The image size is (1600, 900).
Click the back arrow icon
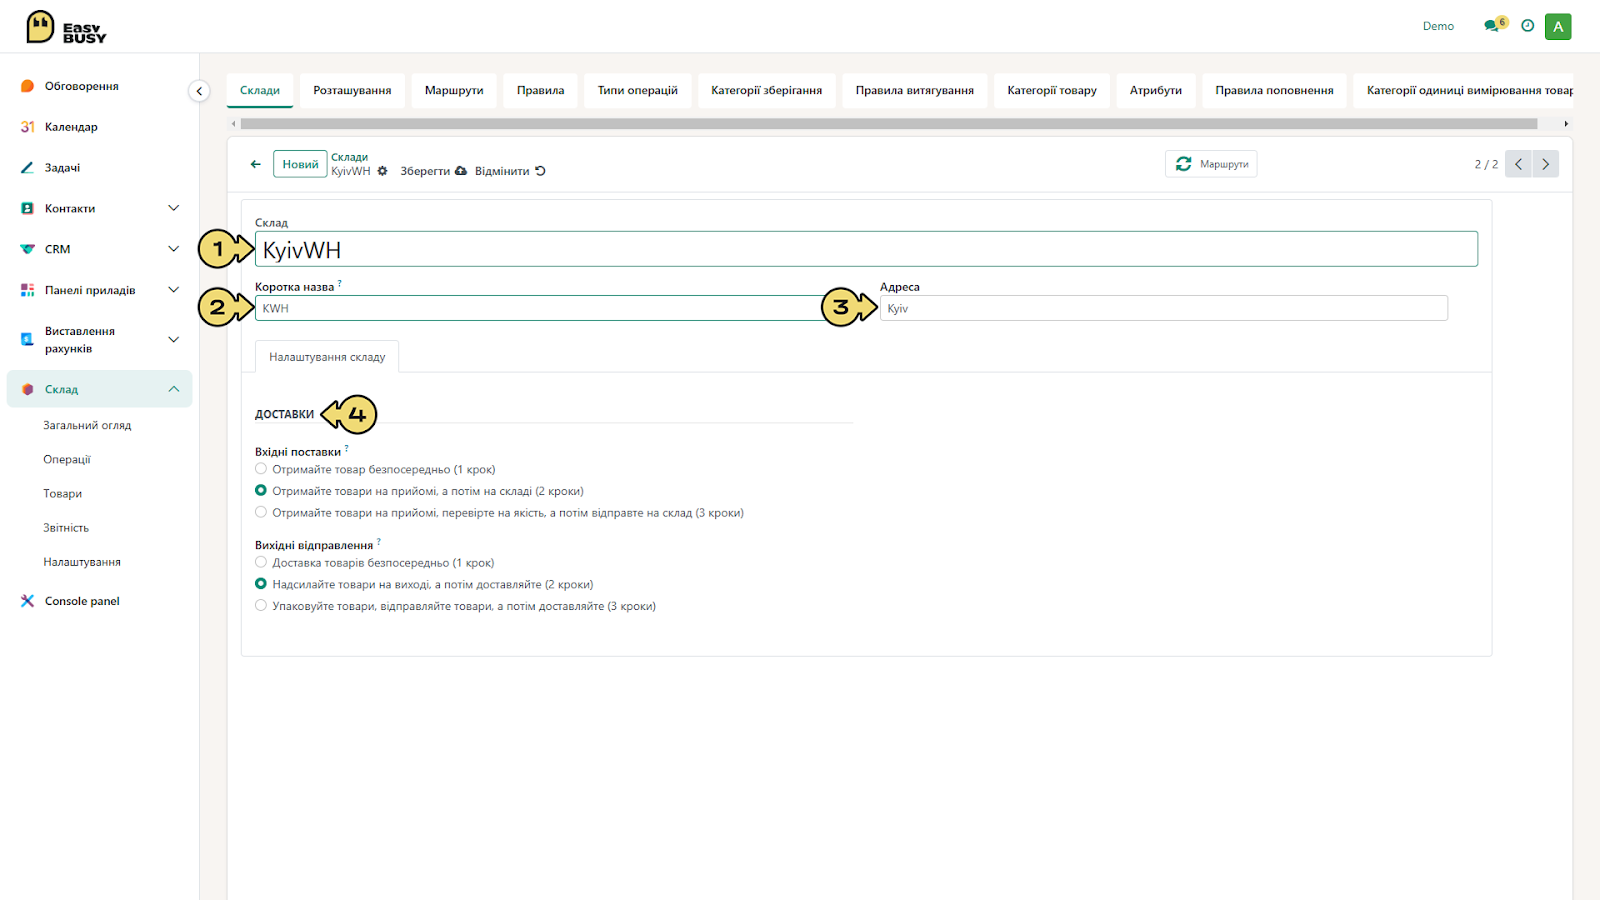tap(255, 164)
